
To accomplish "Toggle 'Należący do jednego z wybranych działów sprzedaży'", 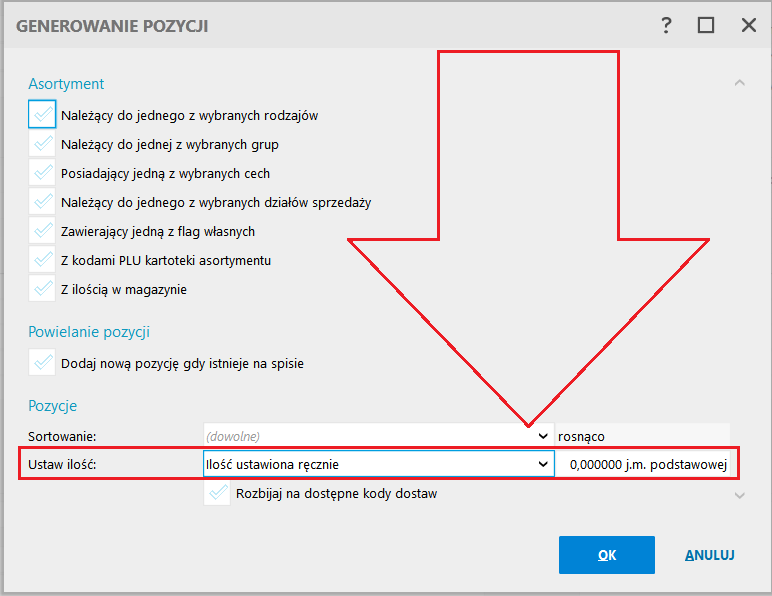I will (x=42, y=202).
